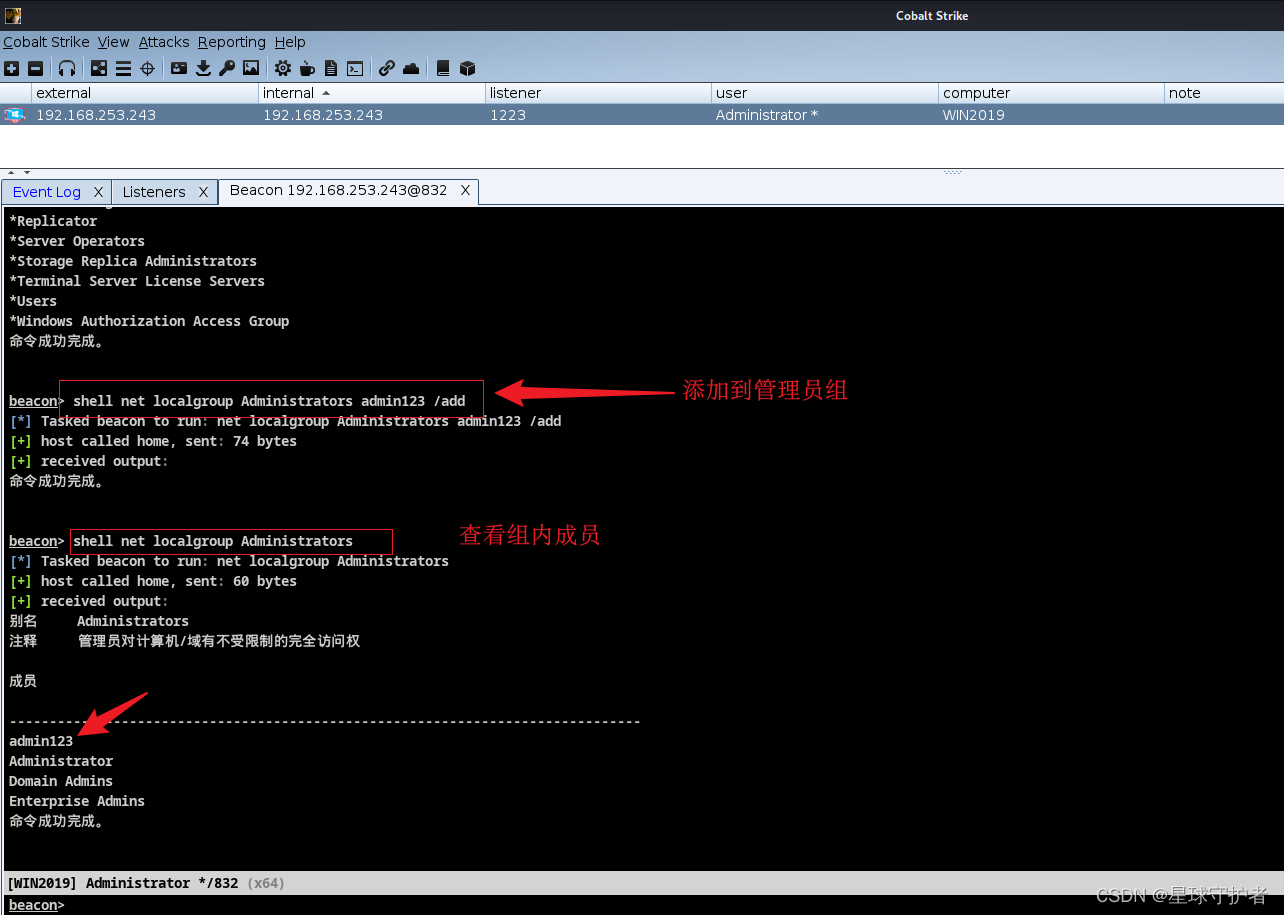The width and height of the screenshot is (1284, 915).
Task: Click the Enterprise Admins output line
Action: (77, 801)
